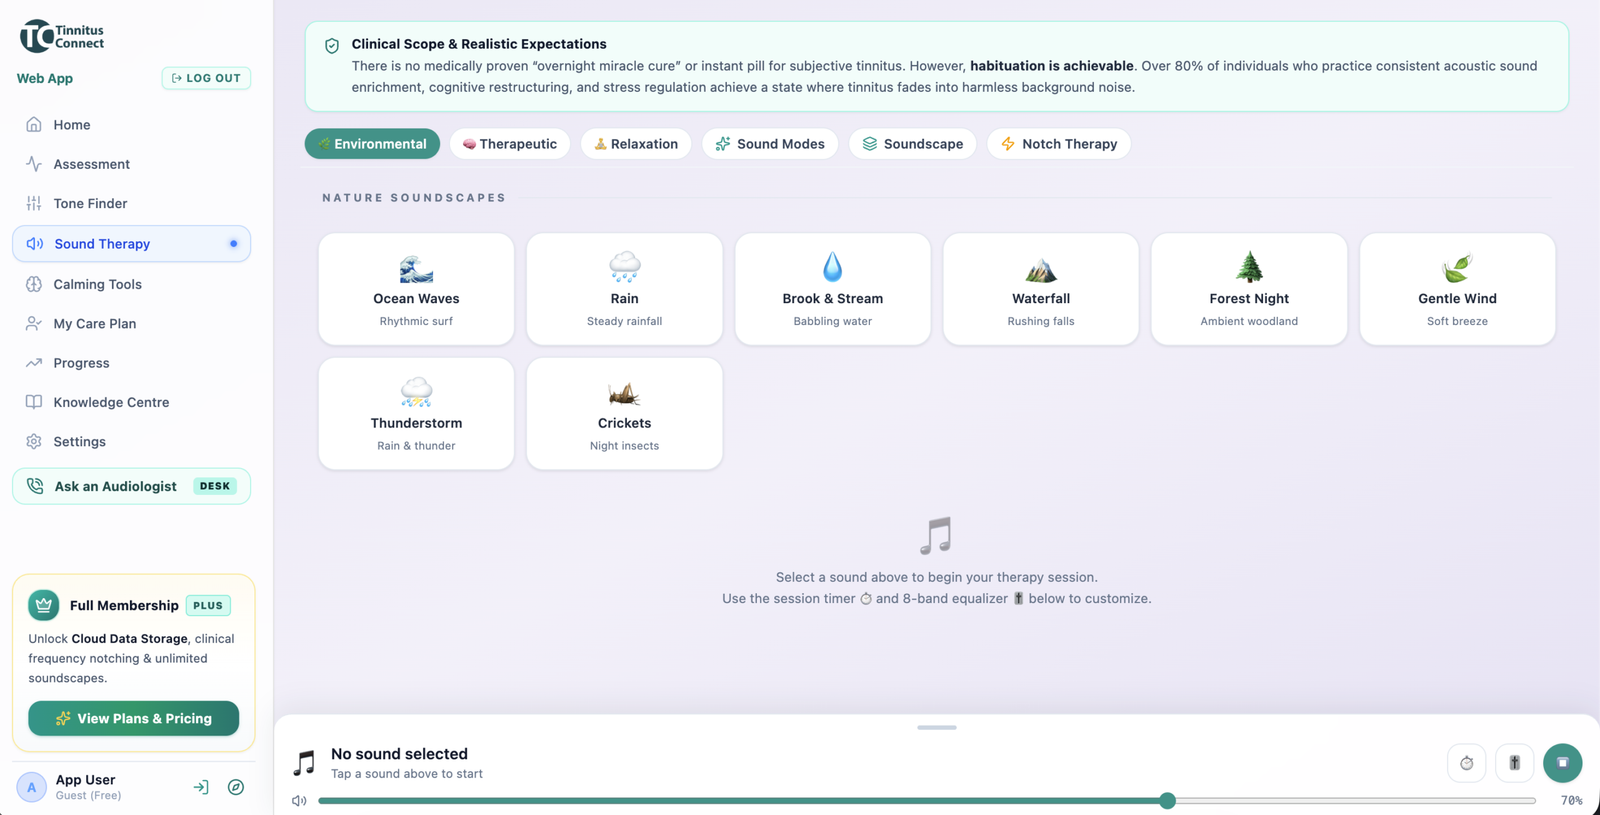Open the Soundscape tab
The image size is (1600, 815).
(913, 144)
